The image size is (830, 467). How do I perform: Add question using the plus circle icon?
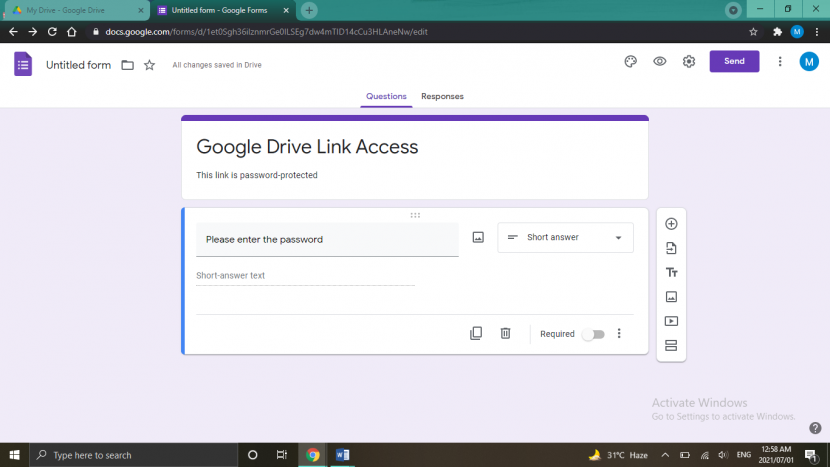tap(671, 224)
